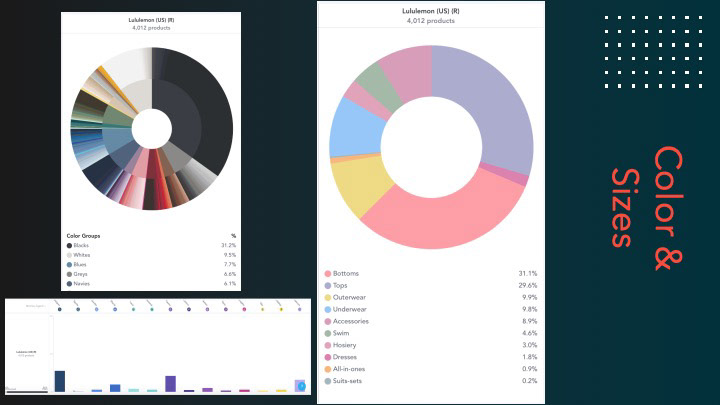The height and width of the screenshot is (405, 720).
Task: Click the 9.9% value for Outerwear
Action: [x=529, y=297]
